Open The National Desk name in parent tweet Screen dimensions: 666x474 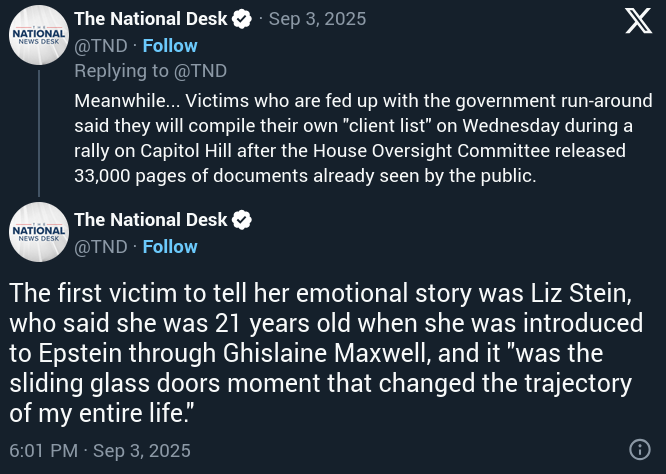click(x=151, y=19)
